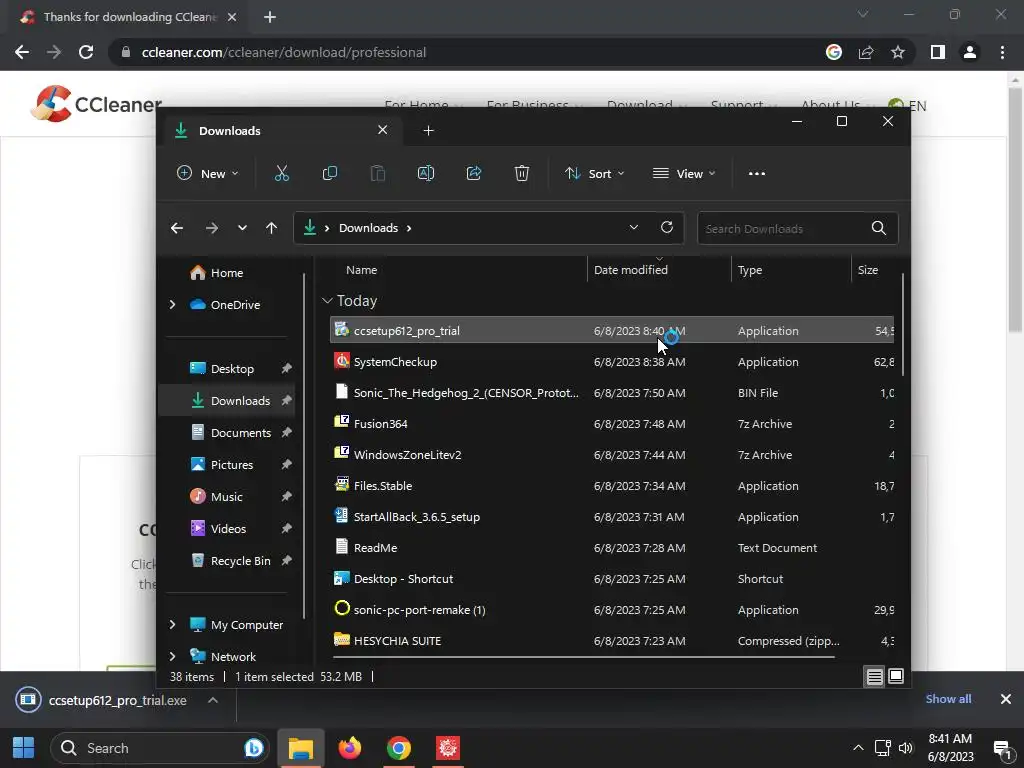Click the Show all downloads link
Screen dimensions: 1024x768
pos(948,699)
